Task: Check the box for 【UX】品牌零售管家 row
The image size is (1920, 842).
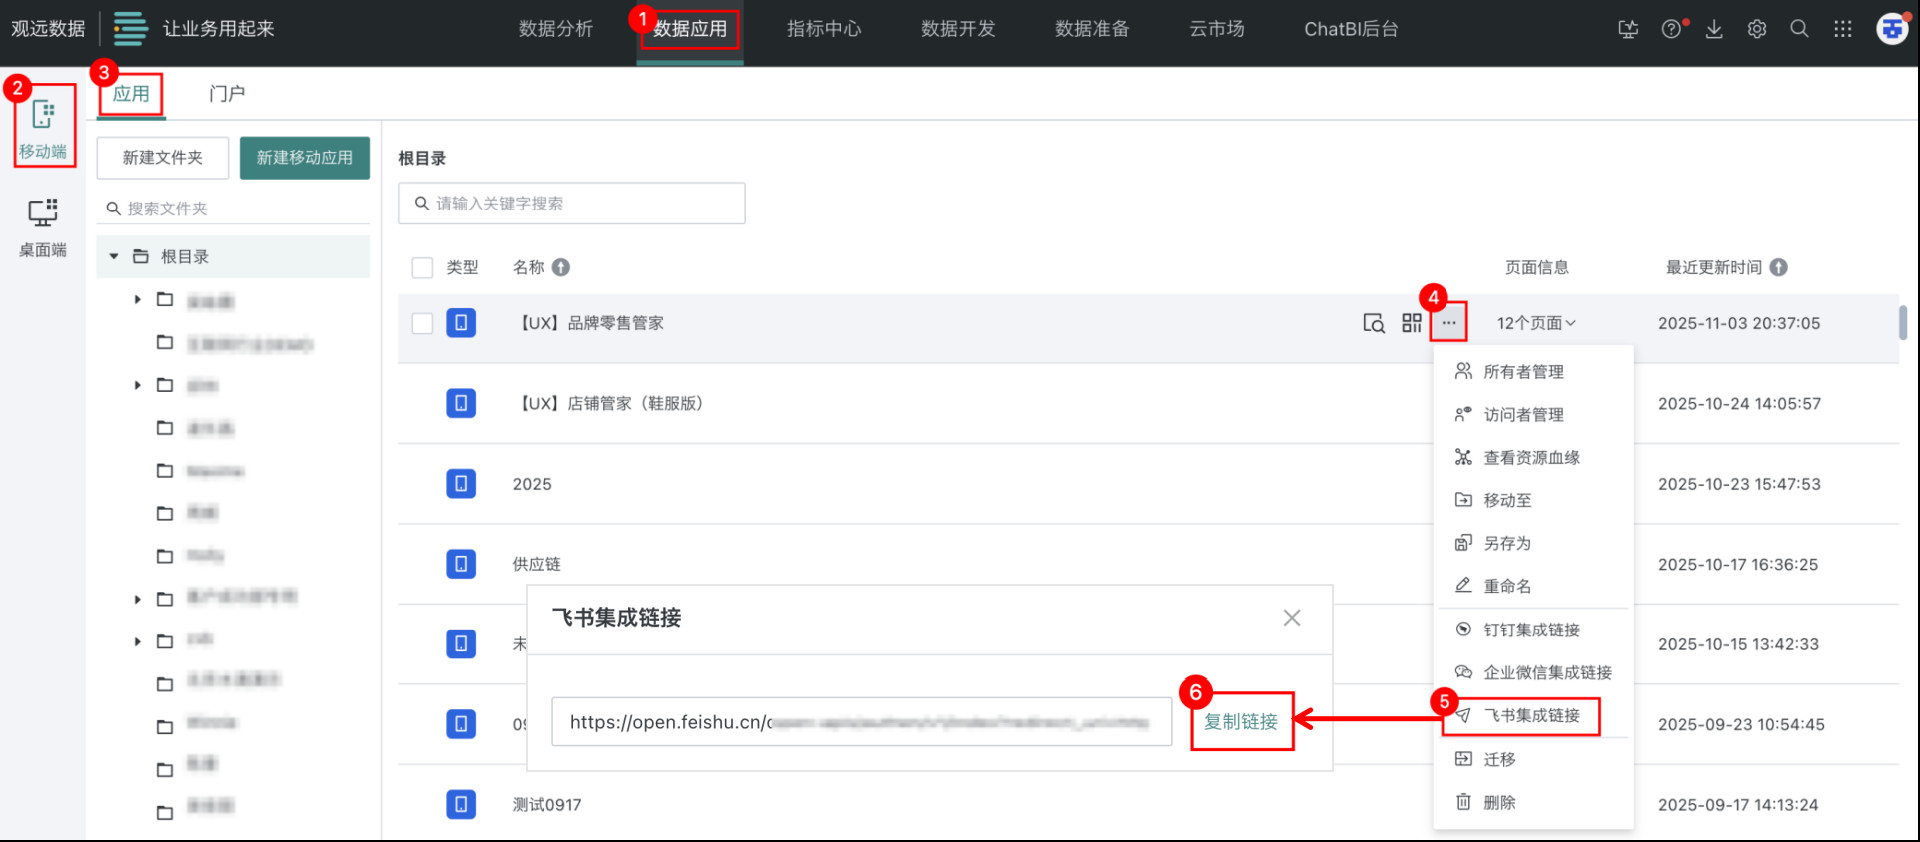Action: pos(422,323)
